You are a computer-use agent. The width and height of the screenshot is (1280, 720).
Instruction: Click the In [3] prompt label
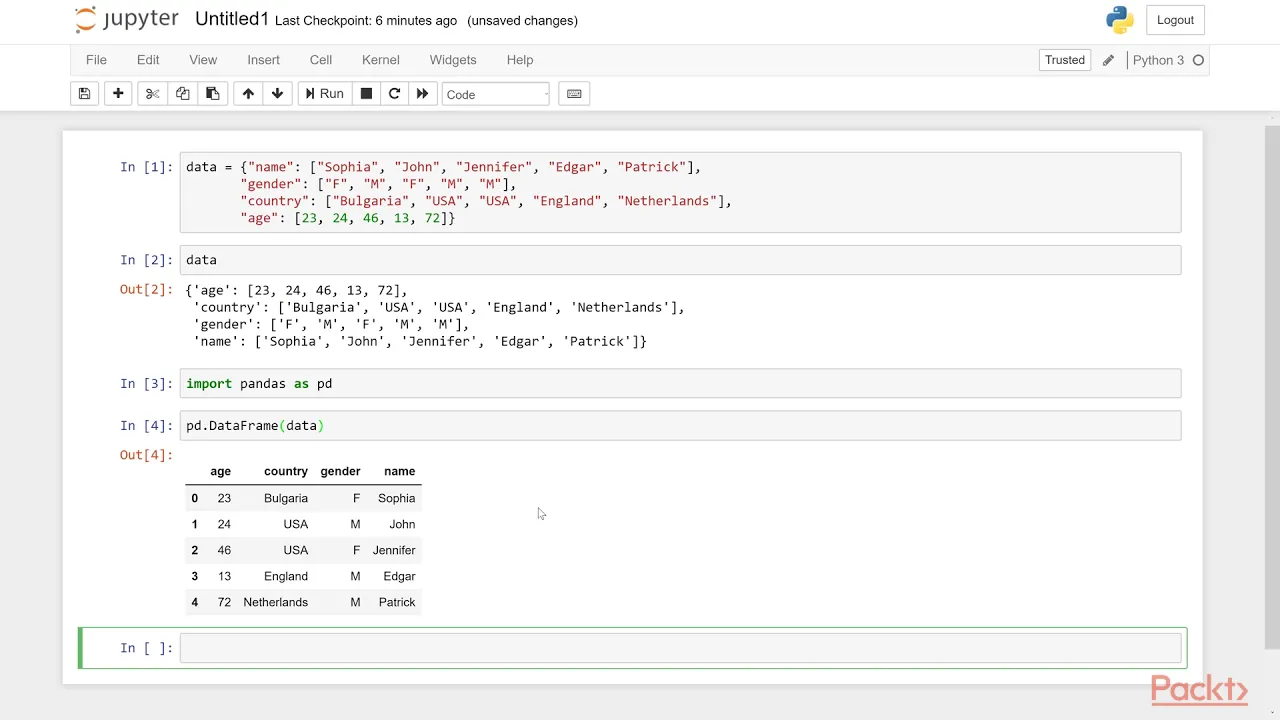click(x=147, y=383)
